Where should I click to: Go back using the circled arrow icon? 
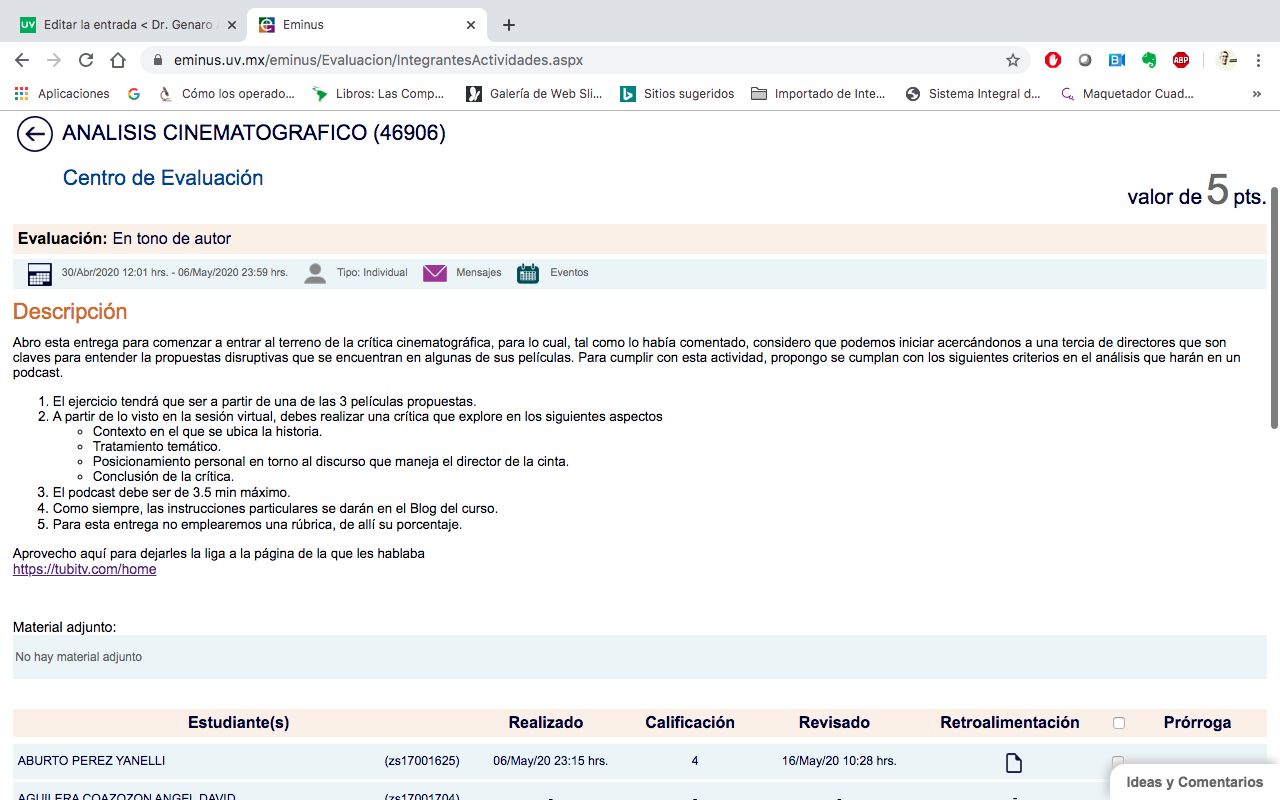(x=34, y=134)
